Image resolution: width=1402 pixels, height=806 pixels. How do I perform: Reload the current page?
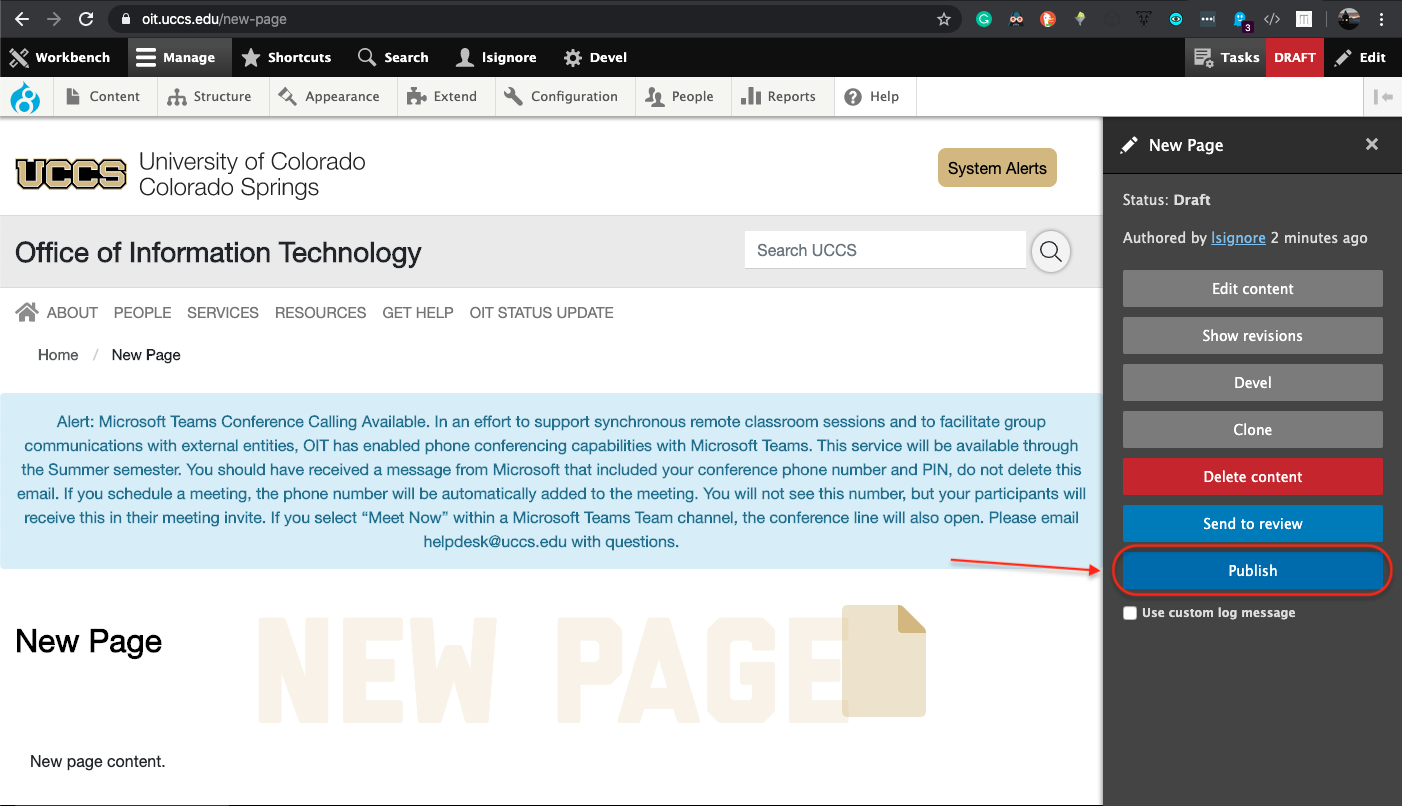click(86, 19)
